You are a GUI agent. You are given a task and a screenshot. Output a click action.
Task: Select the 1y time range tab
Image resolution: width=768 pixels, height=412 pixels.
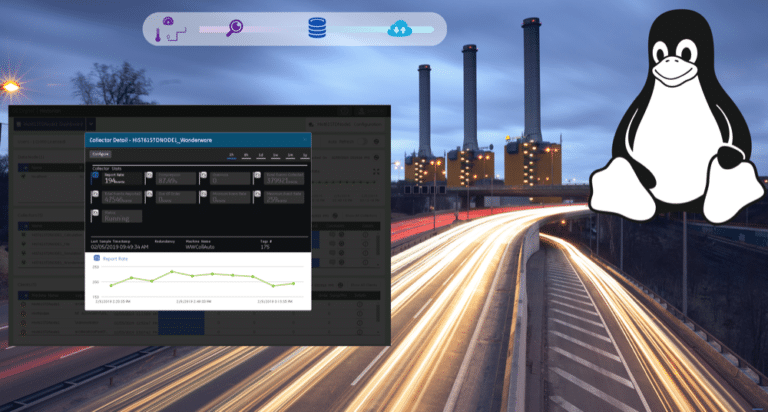(x=303, y=156)
